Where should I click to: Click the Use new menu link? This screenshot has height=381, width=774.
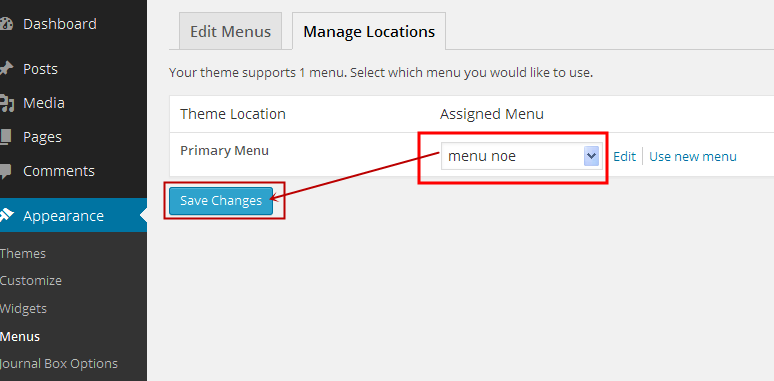point(693,156)
